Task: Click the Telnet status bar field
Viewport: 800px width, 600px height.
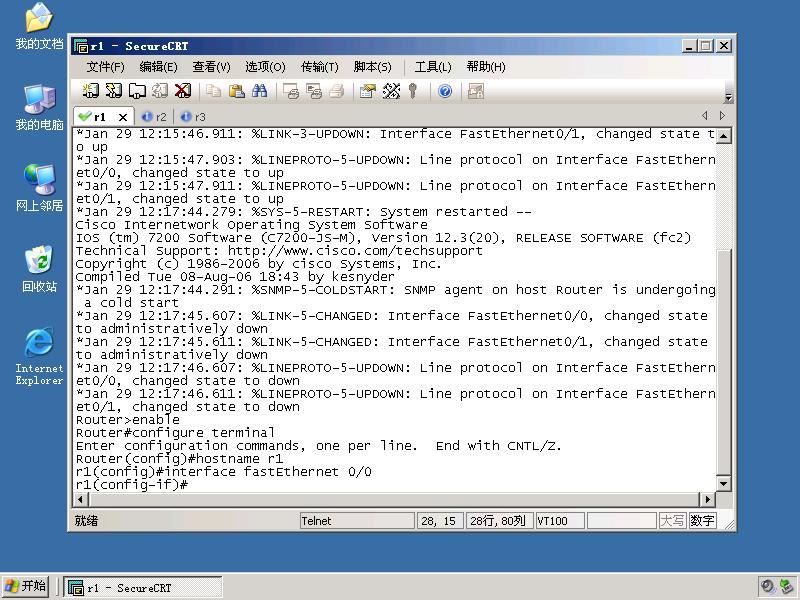Action: pyautogui.click(x=357, y=521)
